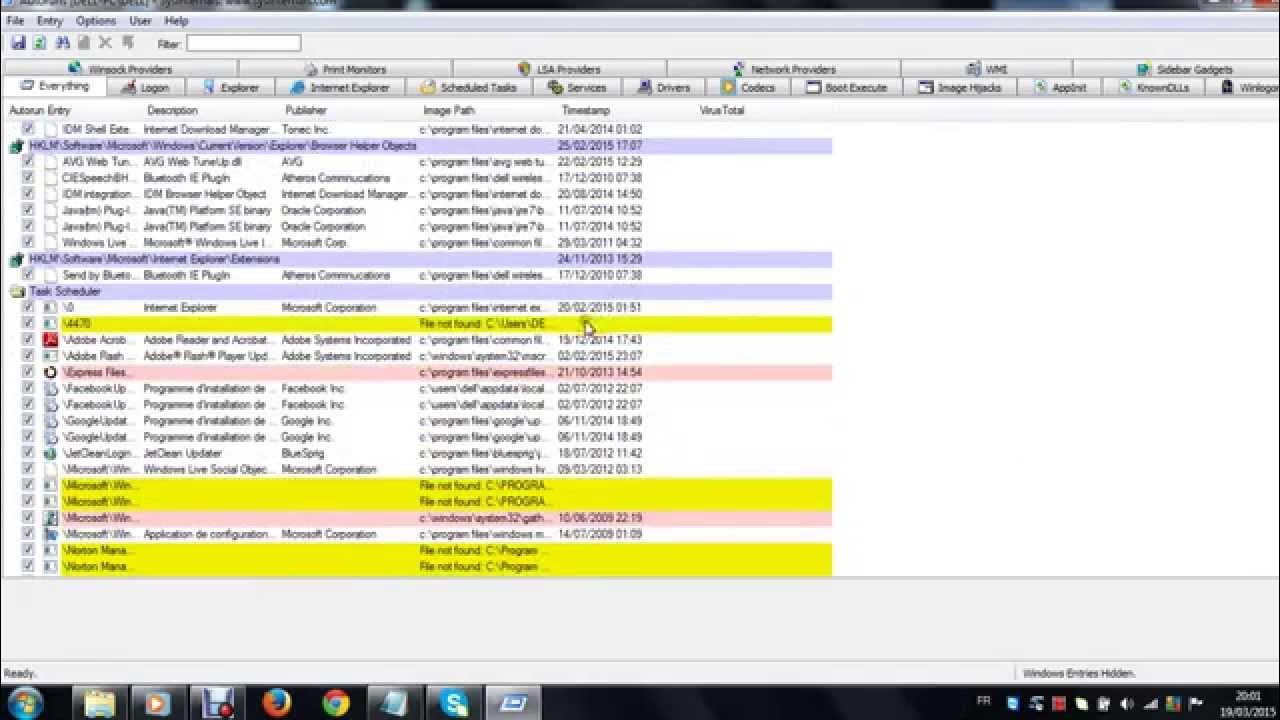This screenshot has height=720, width=1280.
Task: Uncheck the Express Files task checkbox
Action: pyautogui.click(x=28, y=372)
